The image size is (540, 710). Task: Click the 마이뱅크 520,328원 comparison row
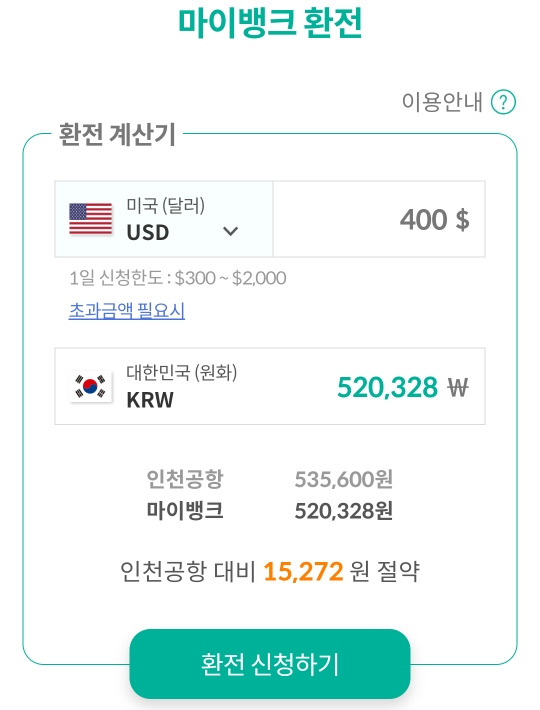coord(270,511)
